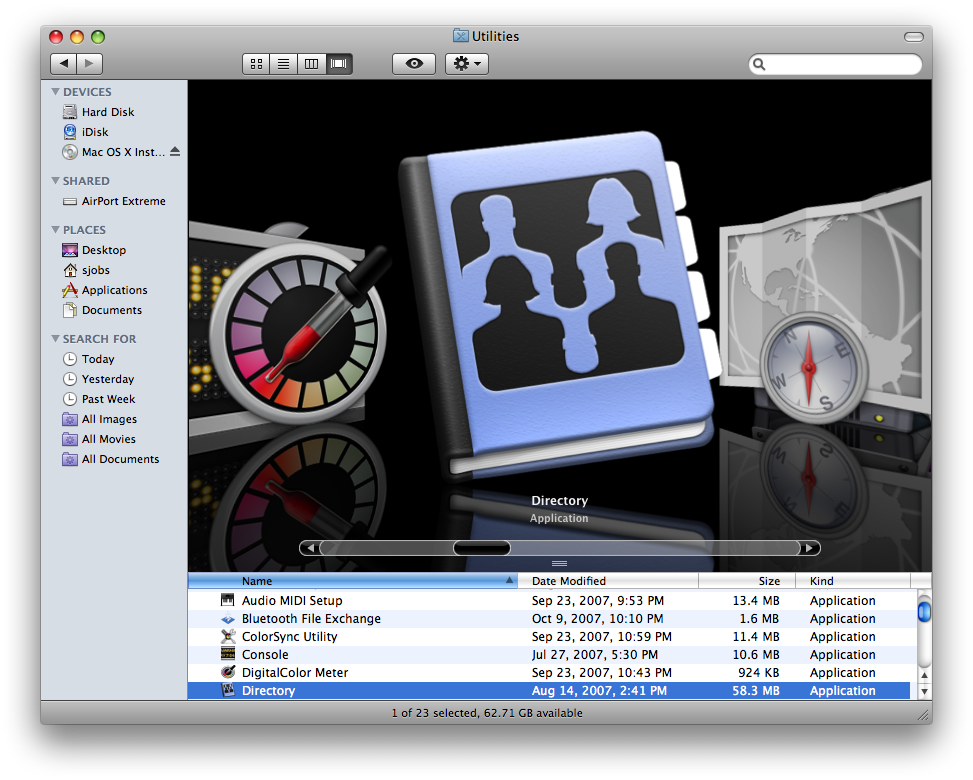Sort by the Size column
The image size is (973, 780).
point(747,581)
